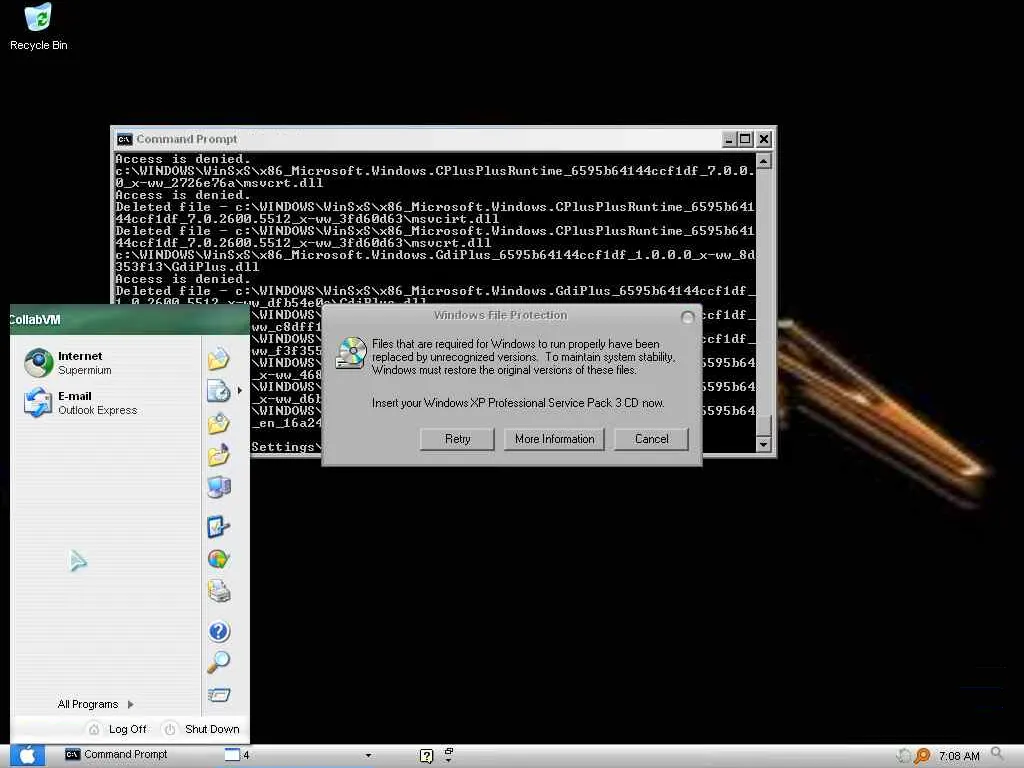The image size is (1024, 768).
Task: Open My Documents folder icon in Start menu
Action: click(218, 359)
